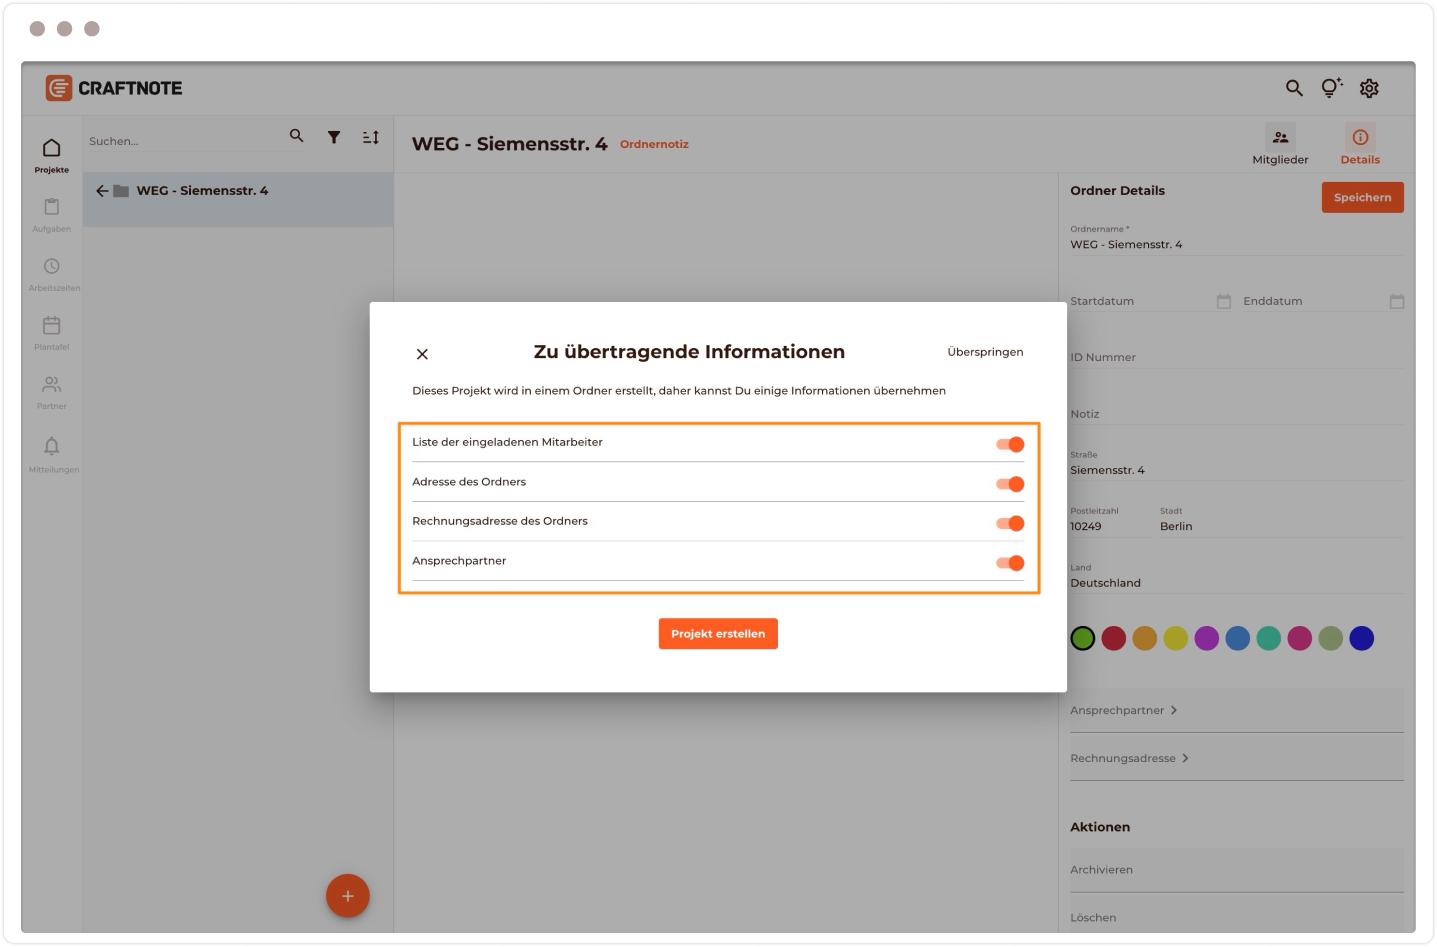Switch to the Mitglieder tab
This screenshot has height=947, width=1437.
coord(1280,145)
